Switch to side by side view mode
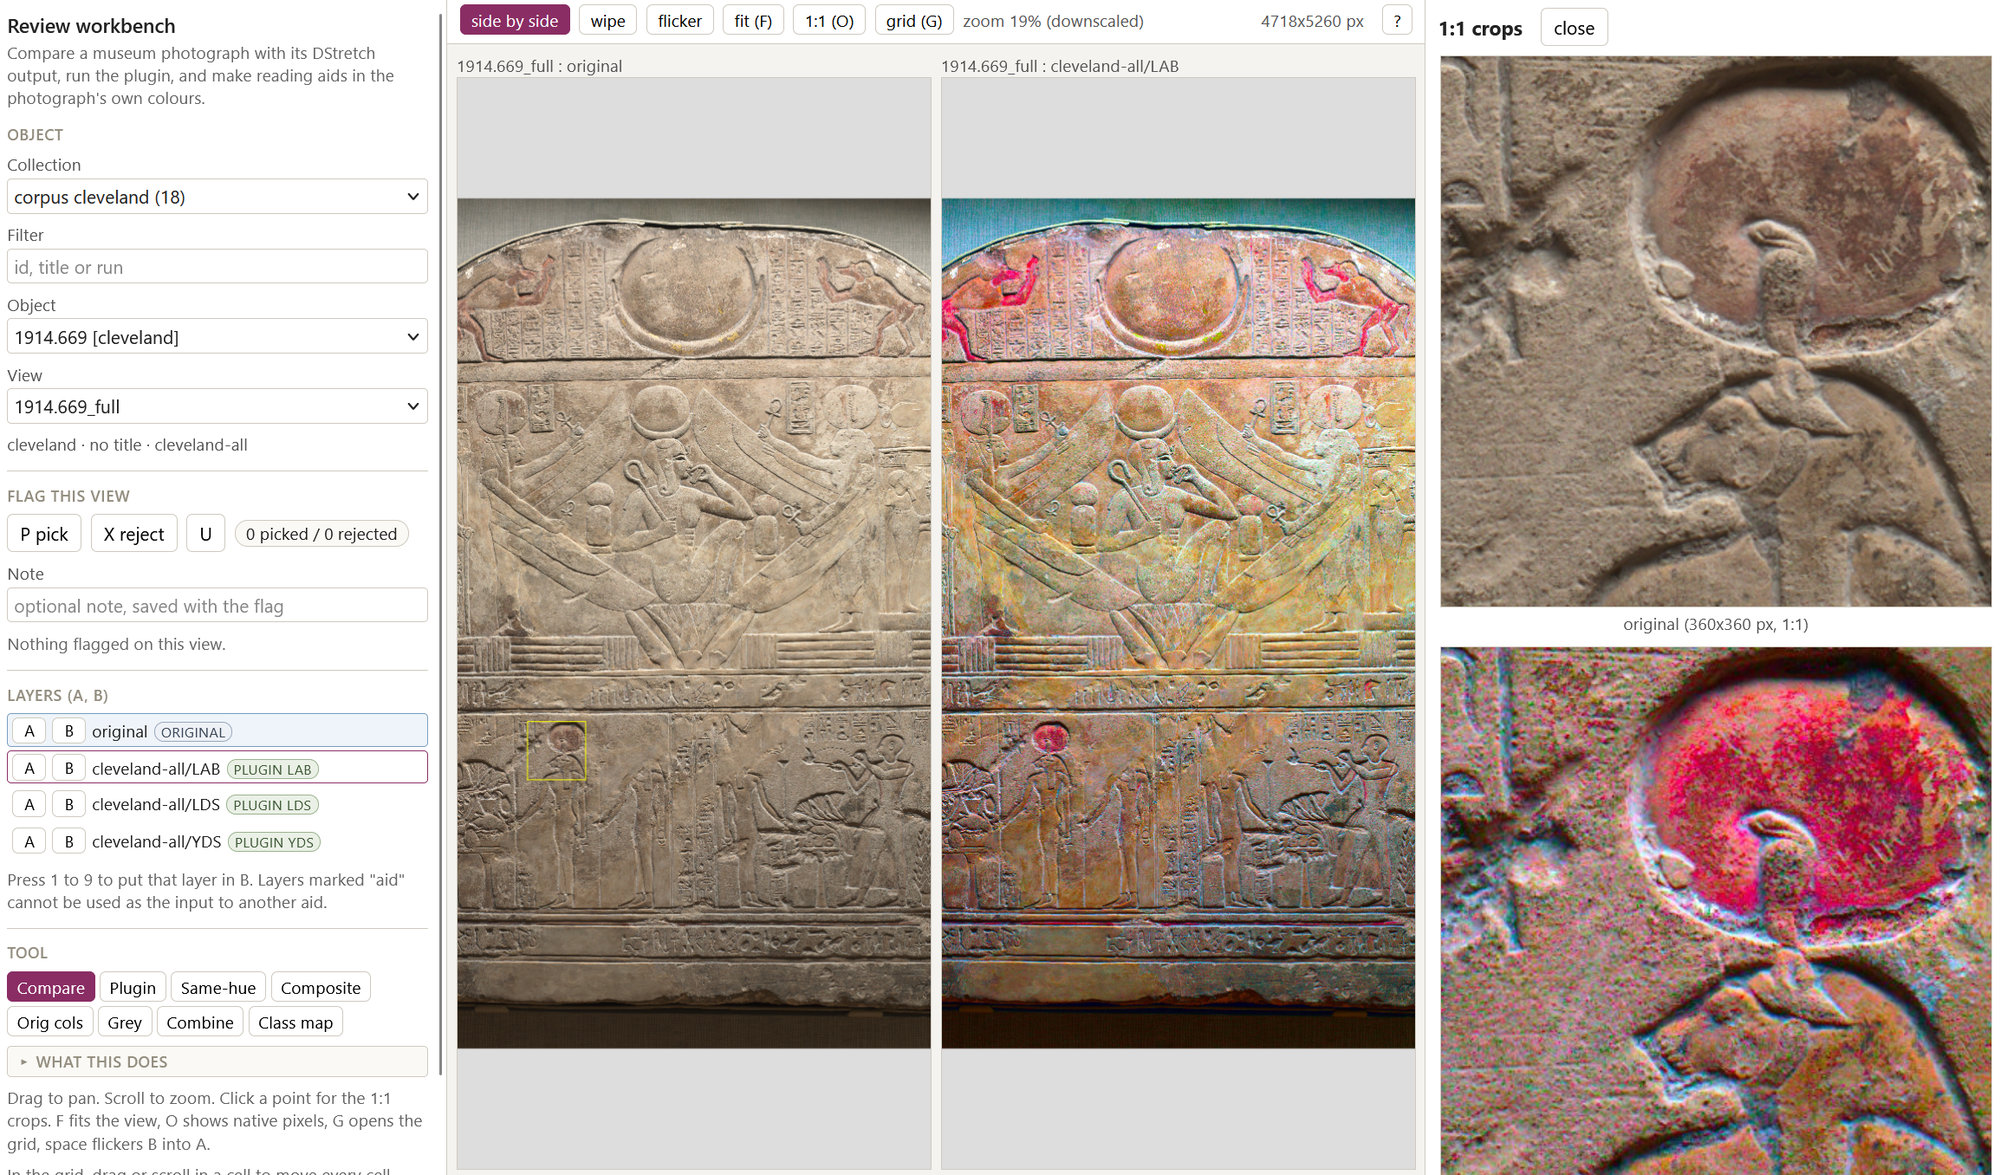Screen dimensions: 2000x1175 (x=514, y=21)
